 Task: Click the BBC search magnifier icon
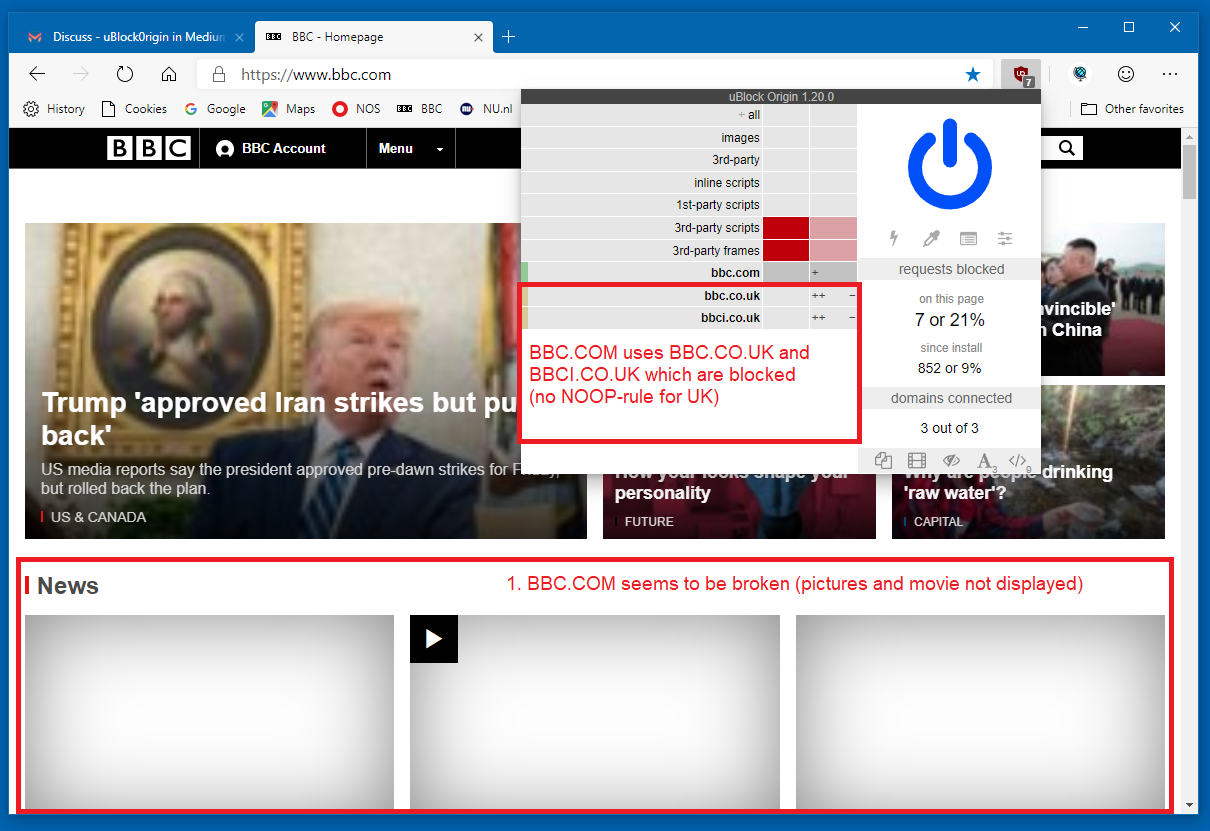[1067, 148]
